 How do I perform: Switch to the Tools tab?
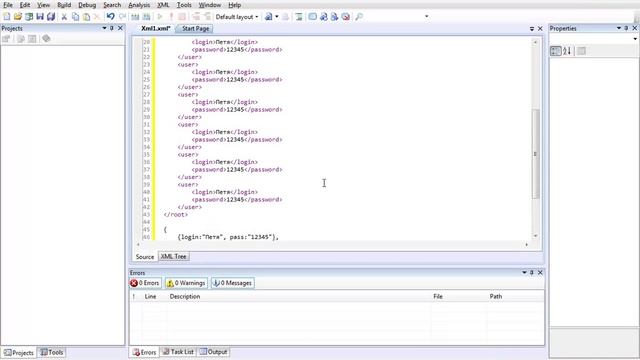52,352
